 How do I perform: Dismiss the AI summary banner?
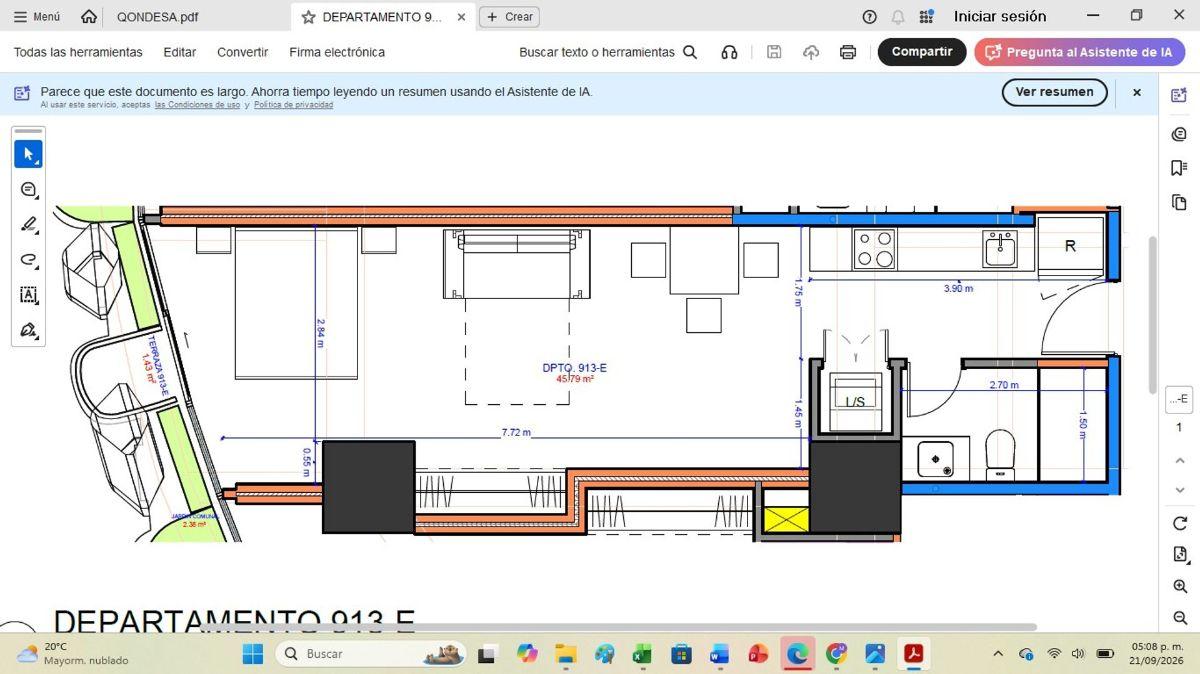click(x=1136, y=92)
